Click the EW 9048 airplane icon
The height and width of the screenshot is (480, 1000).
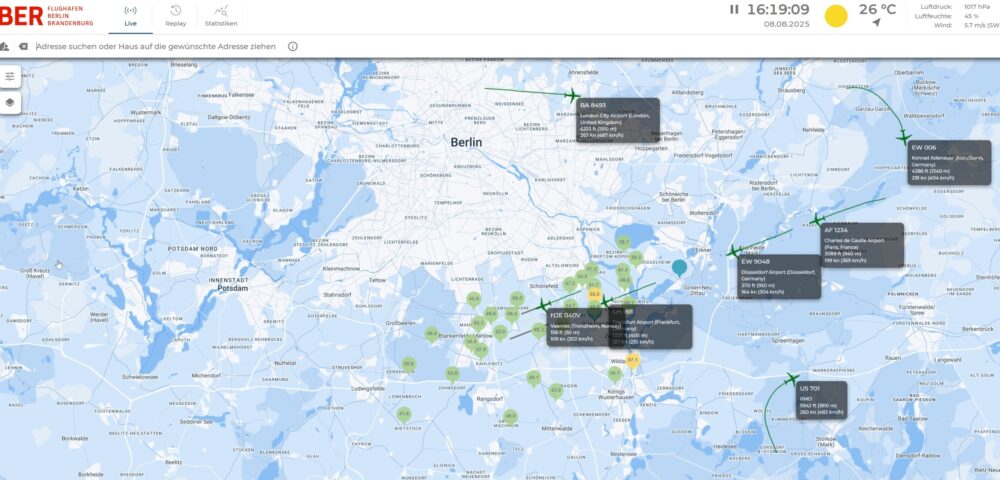tap(735, 252)
